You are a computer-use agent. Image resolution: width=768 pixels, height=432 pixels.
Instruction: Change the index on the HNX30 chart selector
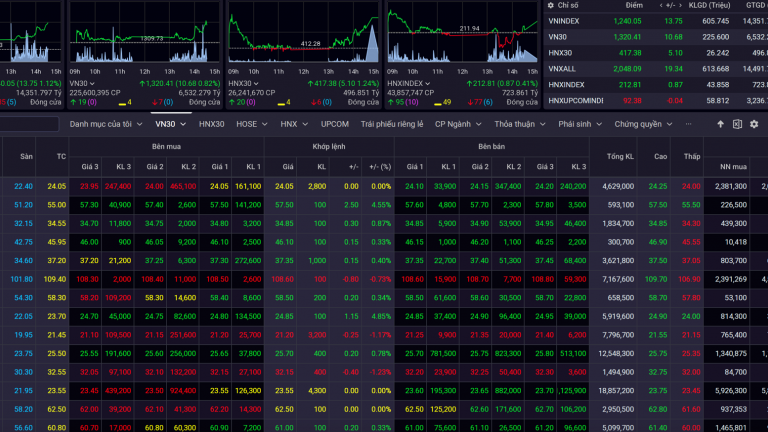243,84
